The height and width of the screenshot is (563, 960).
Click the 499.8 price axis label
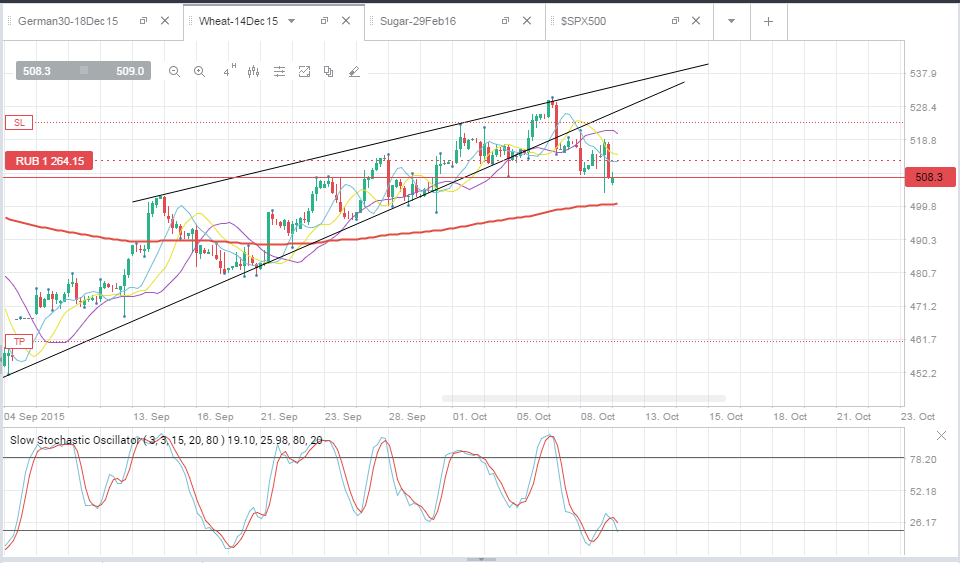(923, 207)
